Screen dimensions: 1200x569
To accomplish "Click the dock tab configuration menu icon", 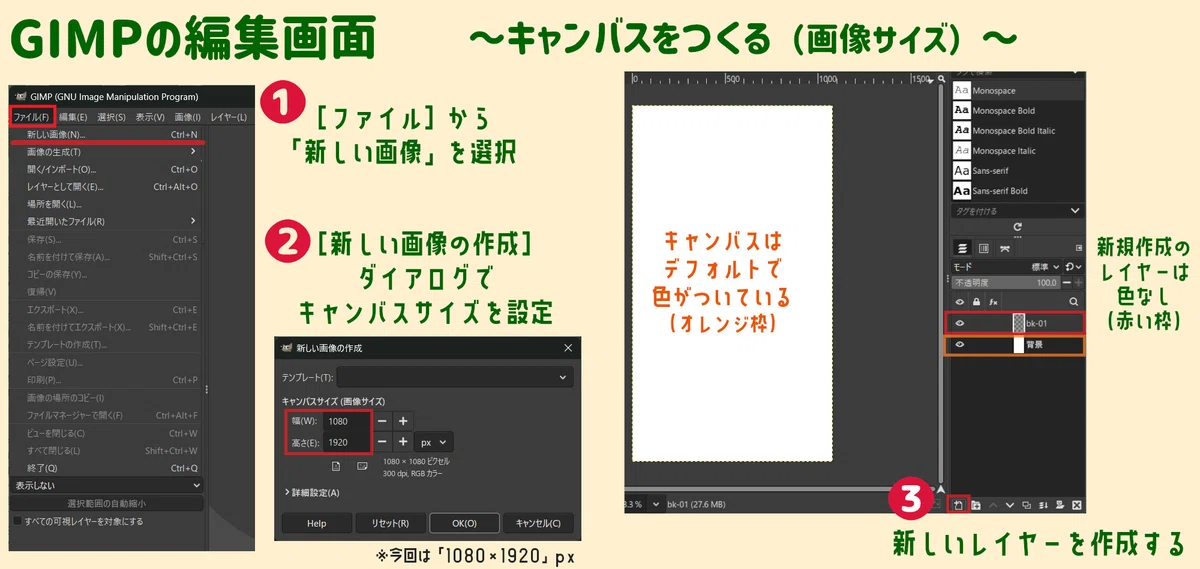I will click(1078, 248).
